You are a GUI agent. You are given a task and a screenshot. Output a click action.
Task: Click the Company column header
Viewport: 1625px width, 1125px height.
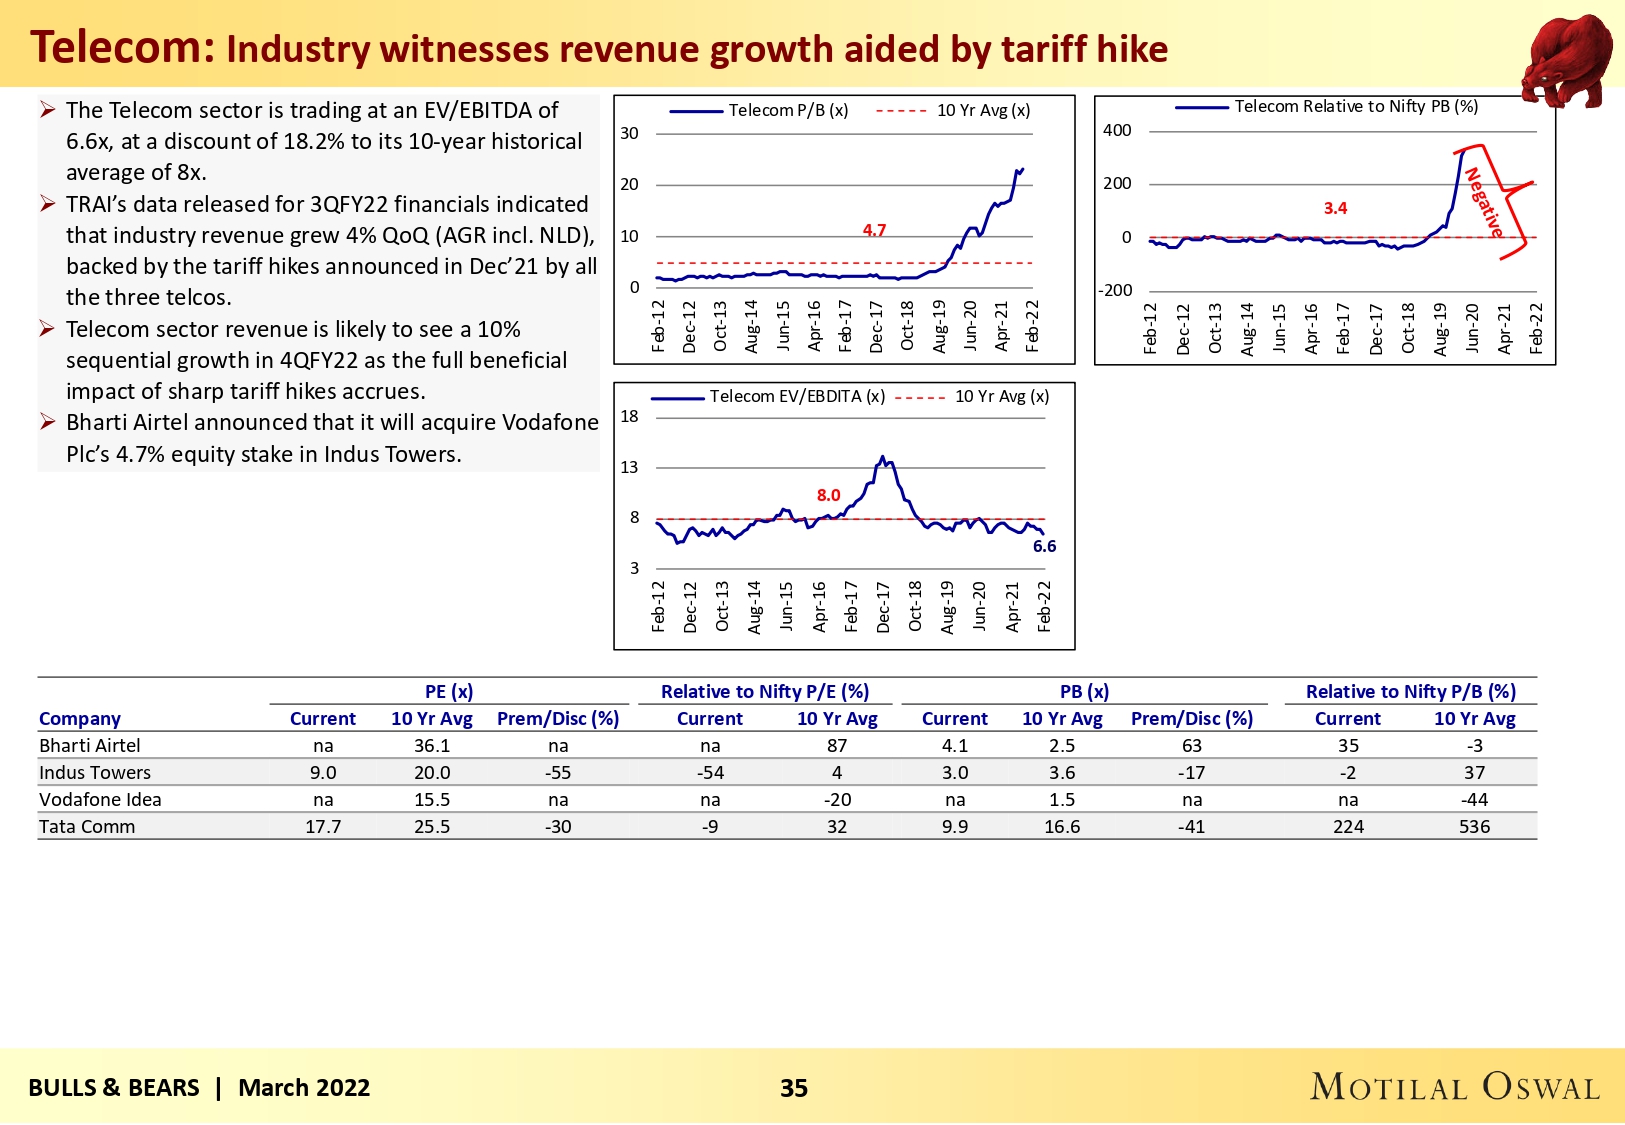pos(80,719)
